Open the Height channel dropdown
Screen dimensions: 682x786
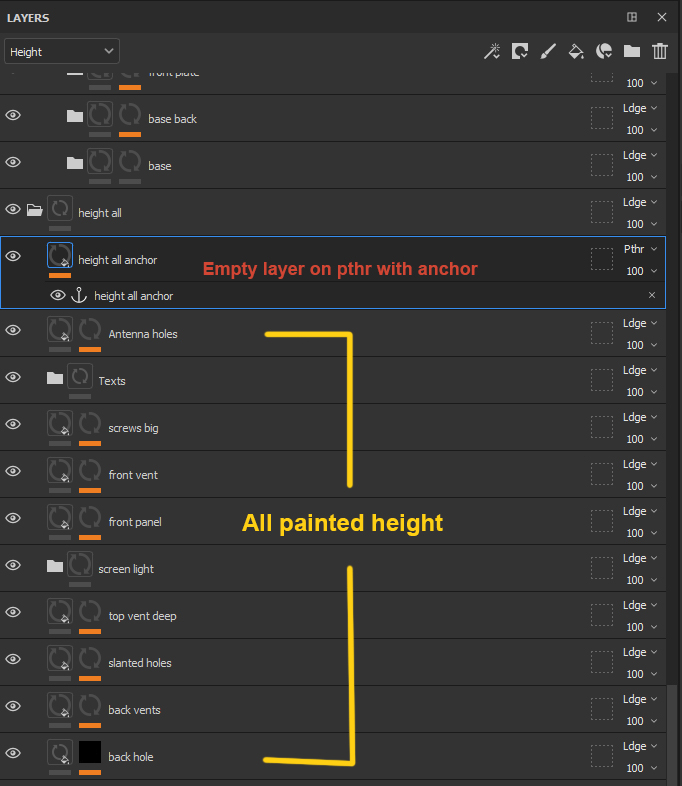point(62,52)
